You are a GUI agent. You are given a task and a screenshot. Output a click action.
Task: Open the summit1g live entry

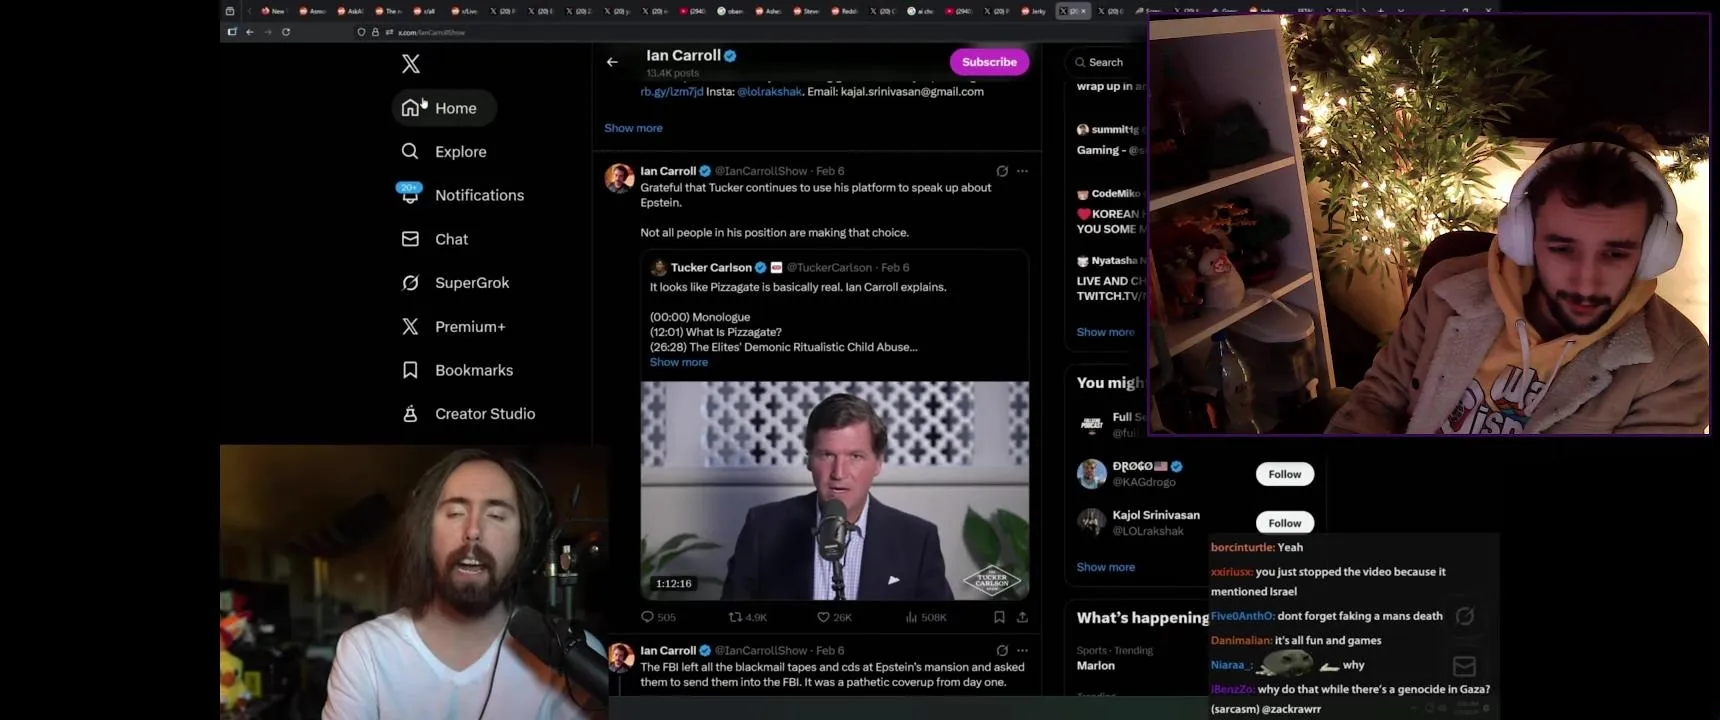pos(1110,139)
